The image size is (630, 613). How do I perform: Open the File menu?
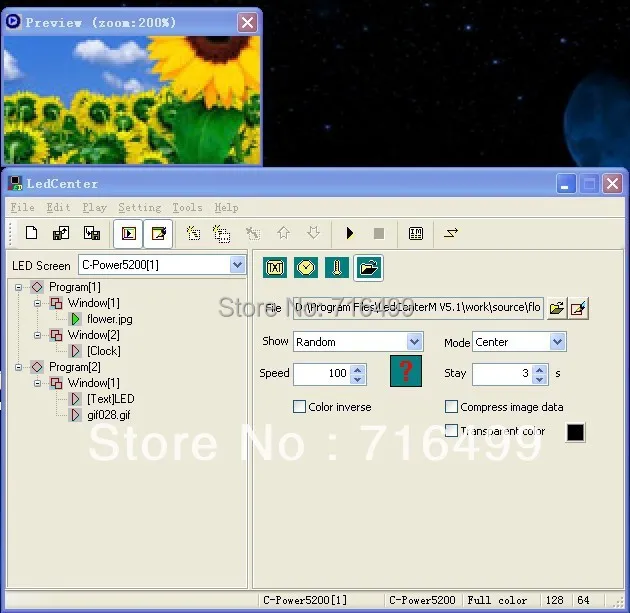(22, 207)
